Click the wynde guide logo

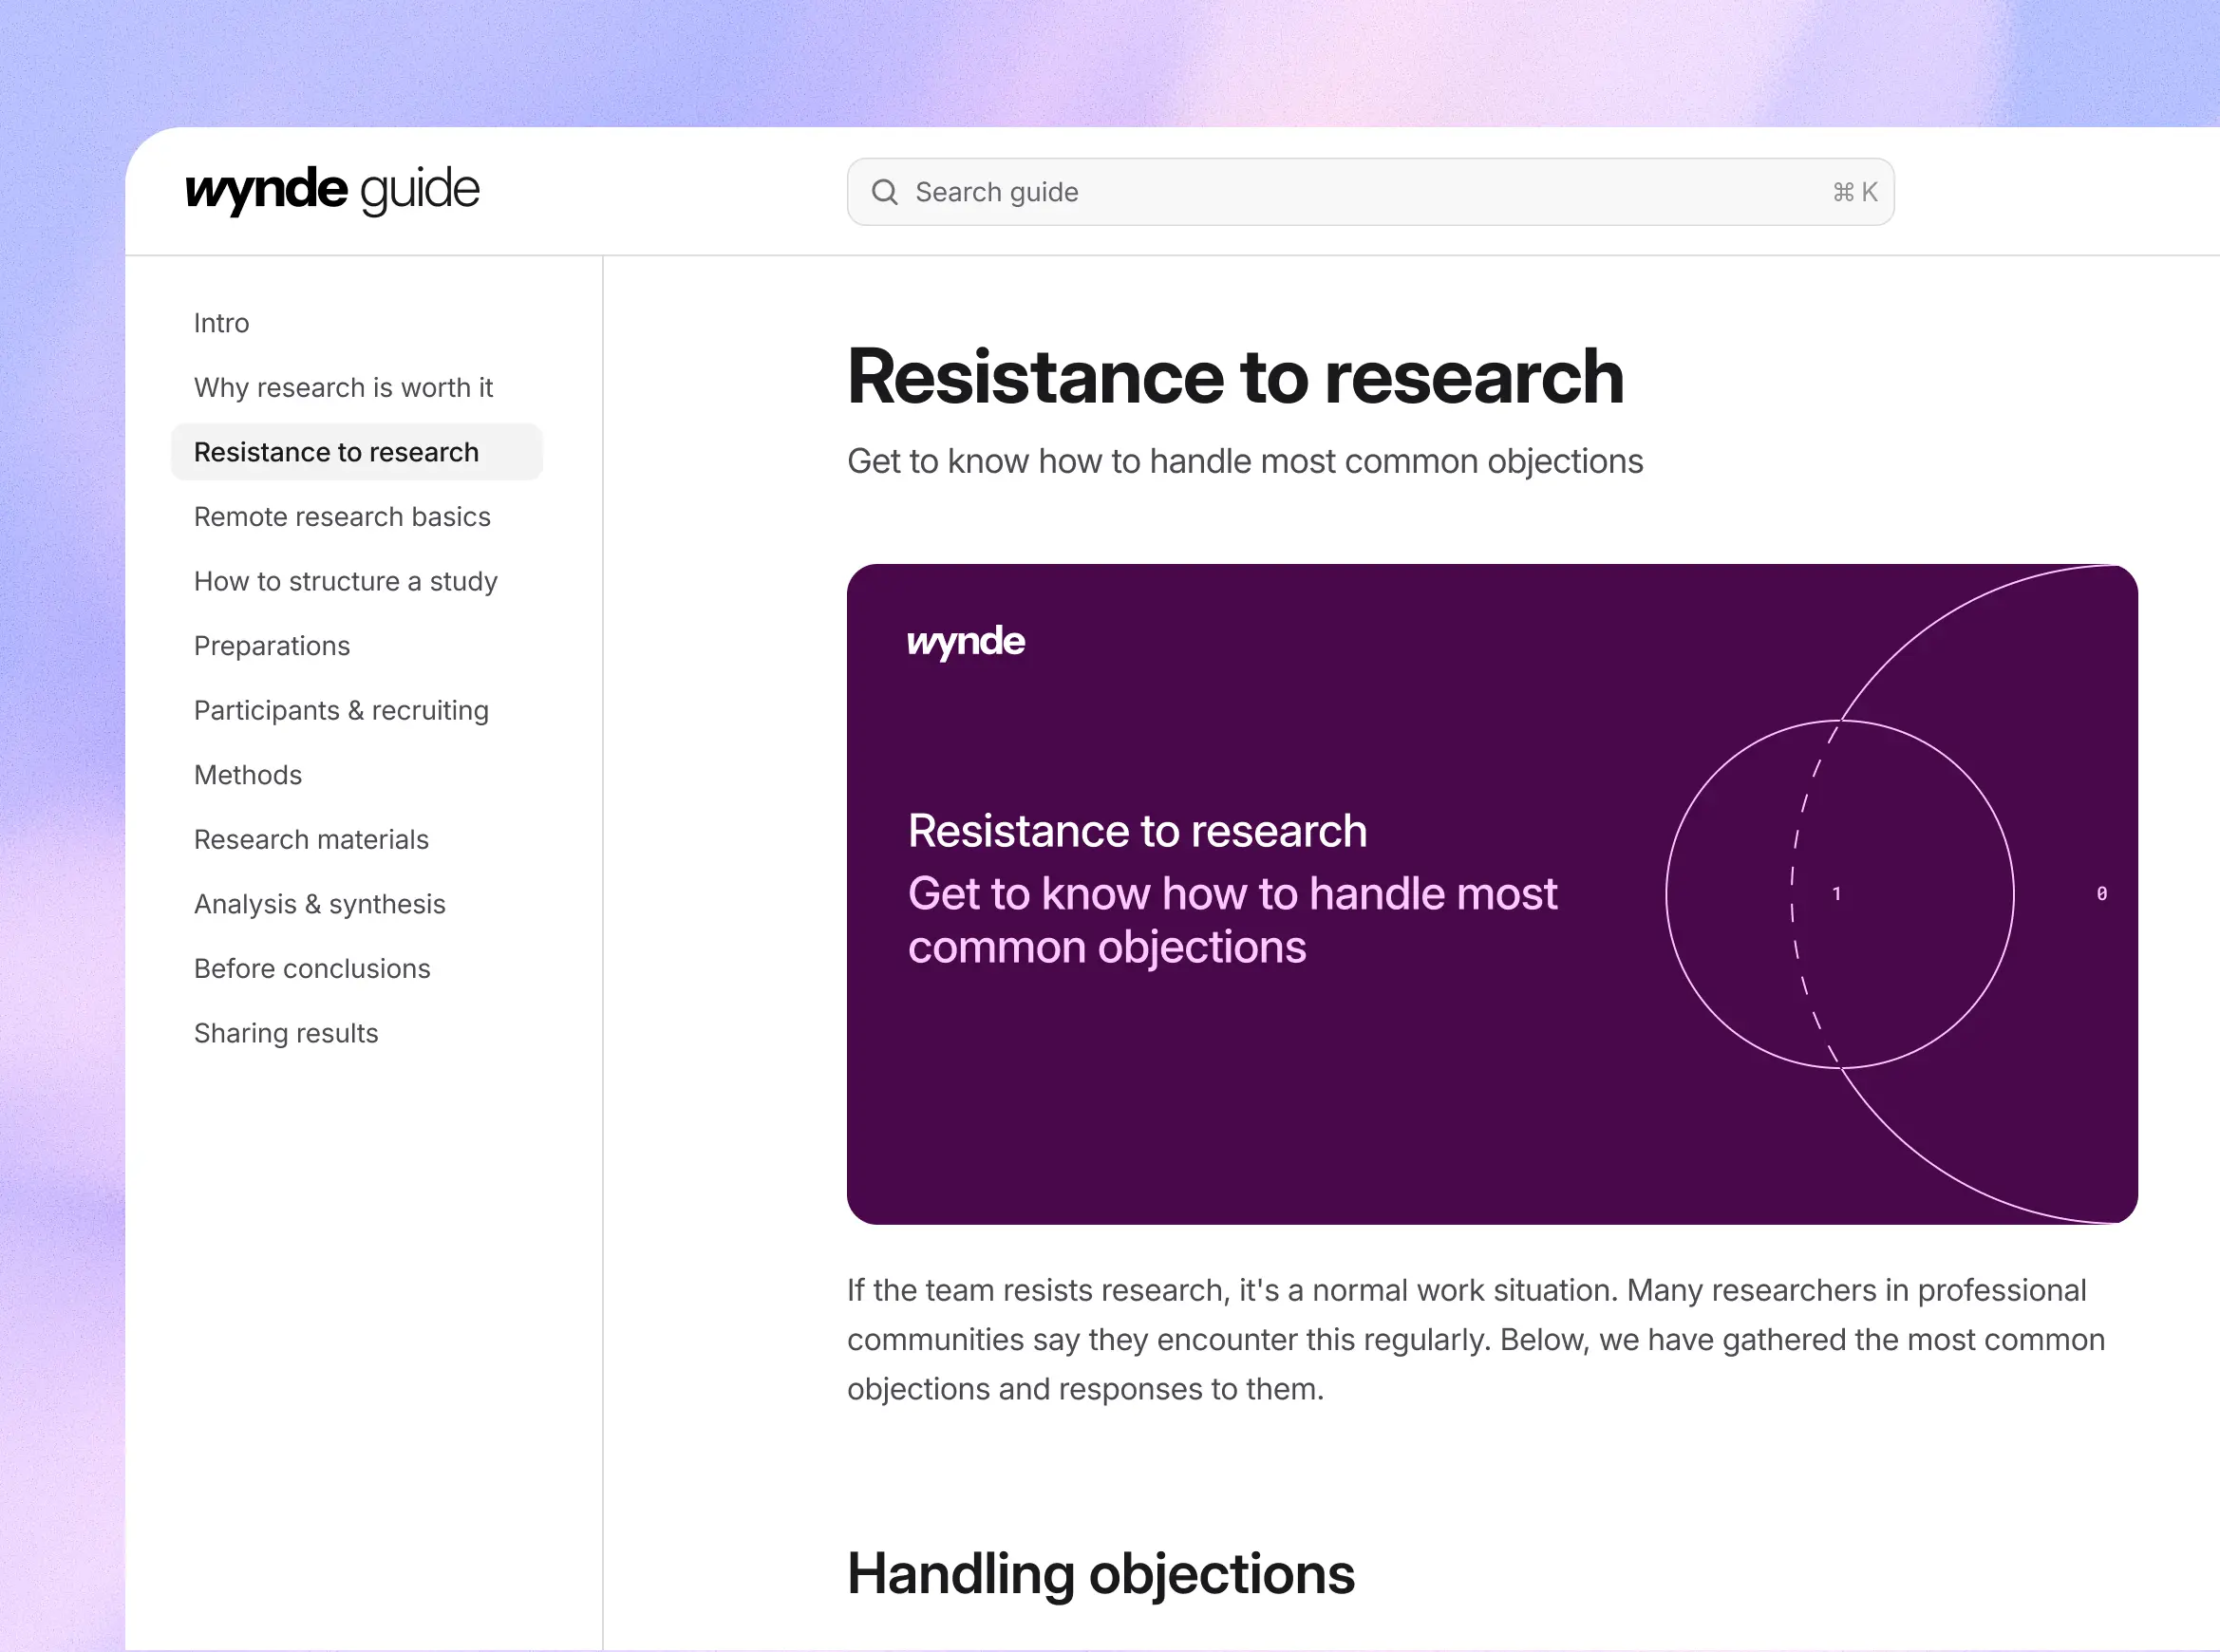click(333, 190)
